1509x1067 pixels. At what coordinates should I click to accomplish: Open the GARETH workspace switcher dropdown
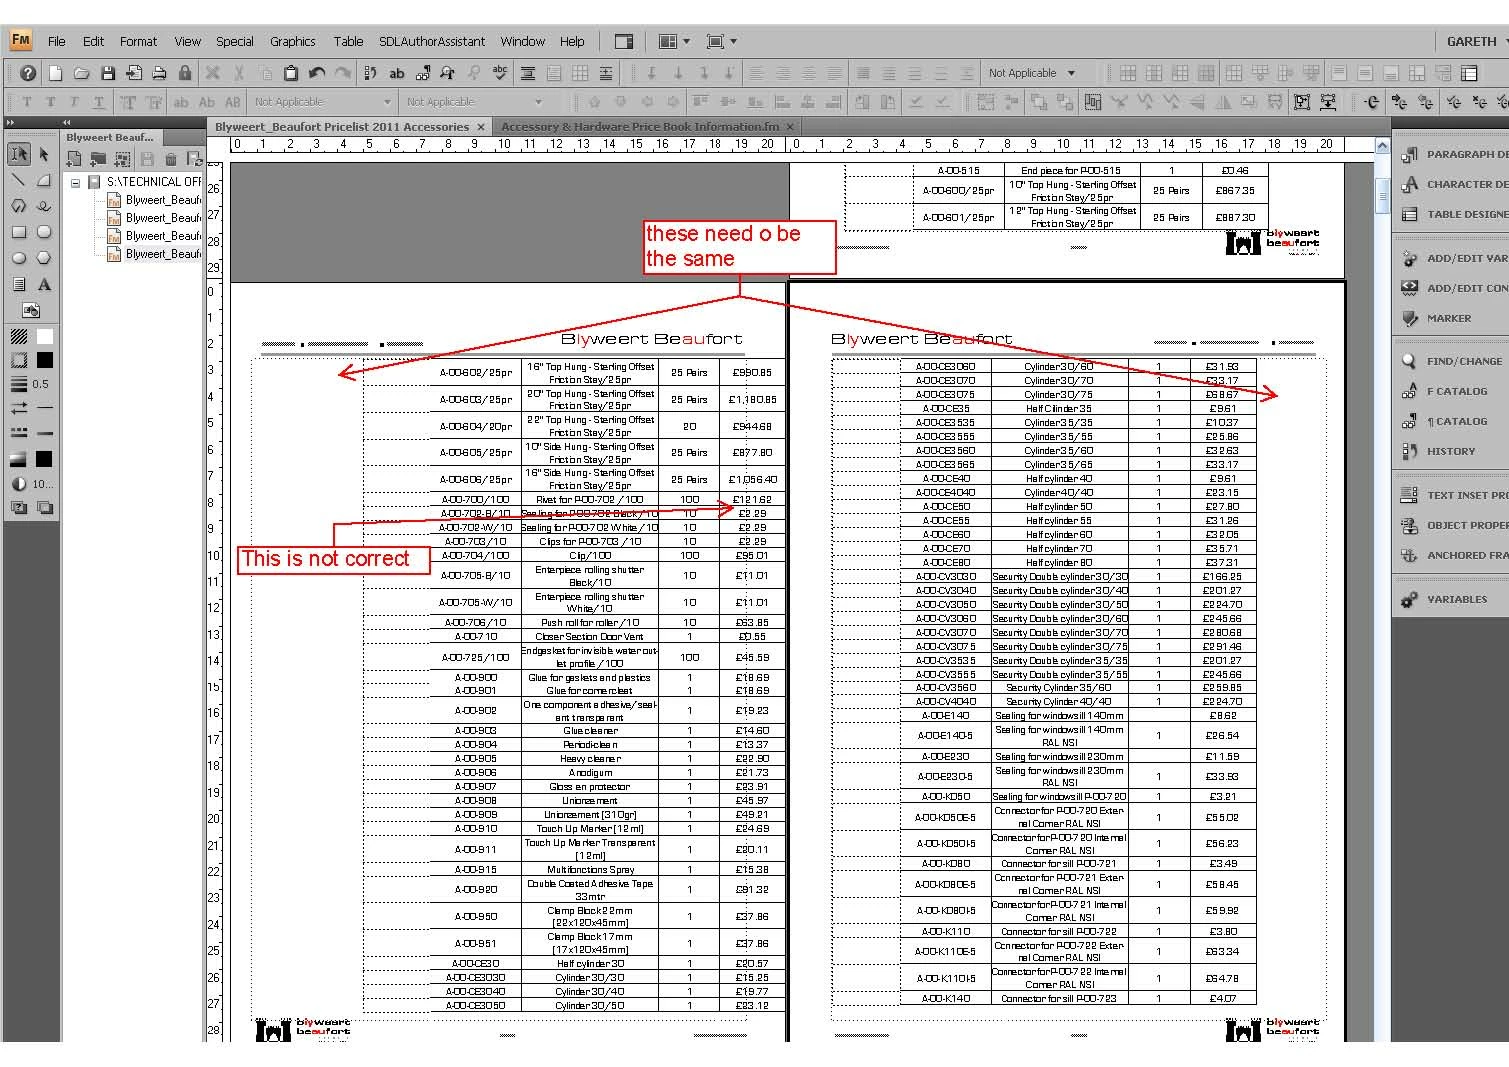[x=1477, y=41]
